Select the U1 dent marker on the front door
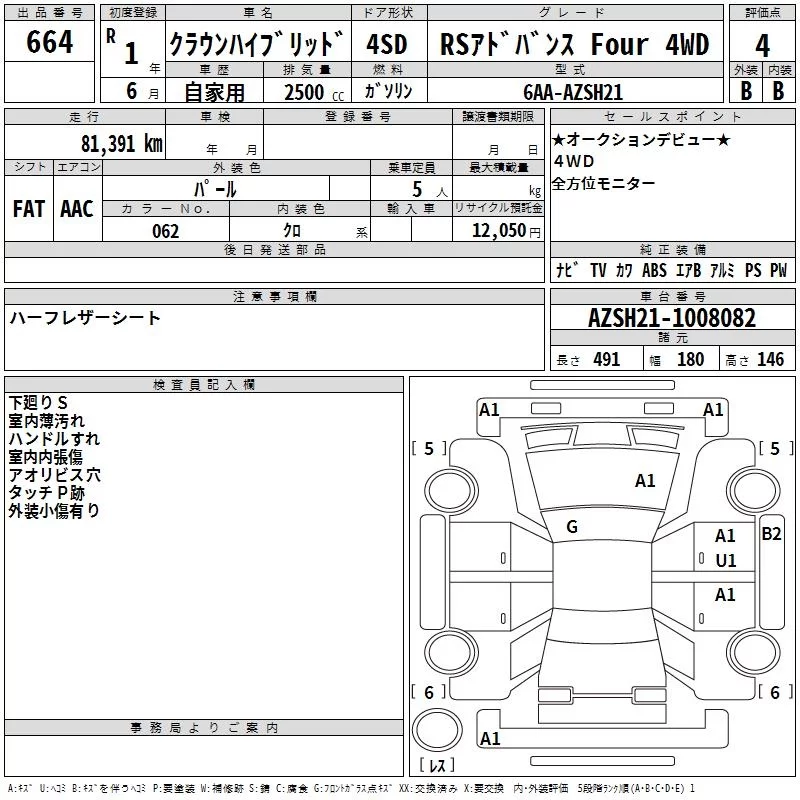800x800 pixels. click(726, 561)
